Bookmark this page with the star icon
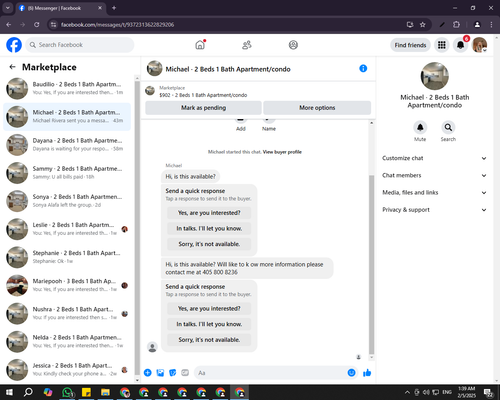The image size is (500, 400). click(x=423, y=25)
